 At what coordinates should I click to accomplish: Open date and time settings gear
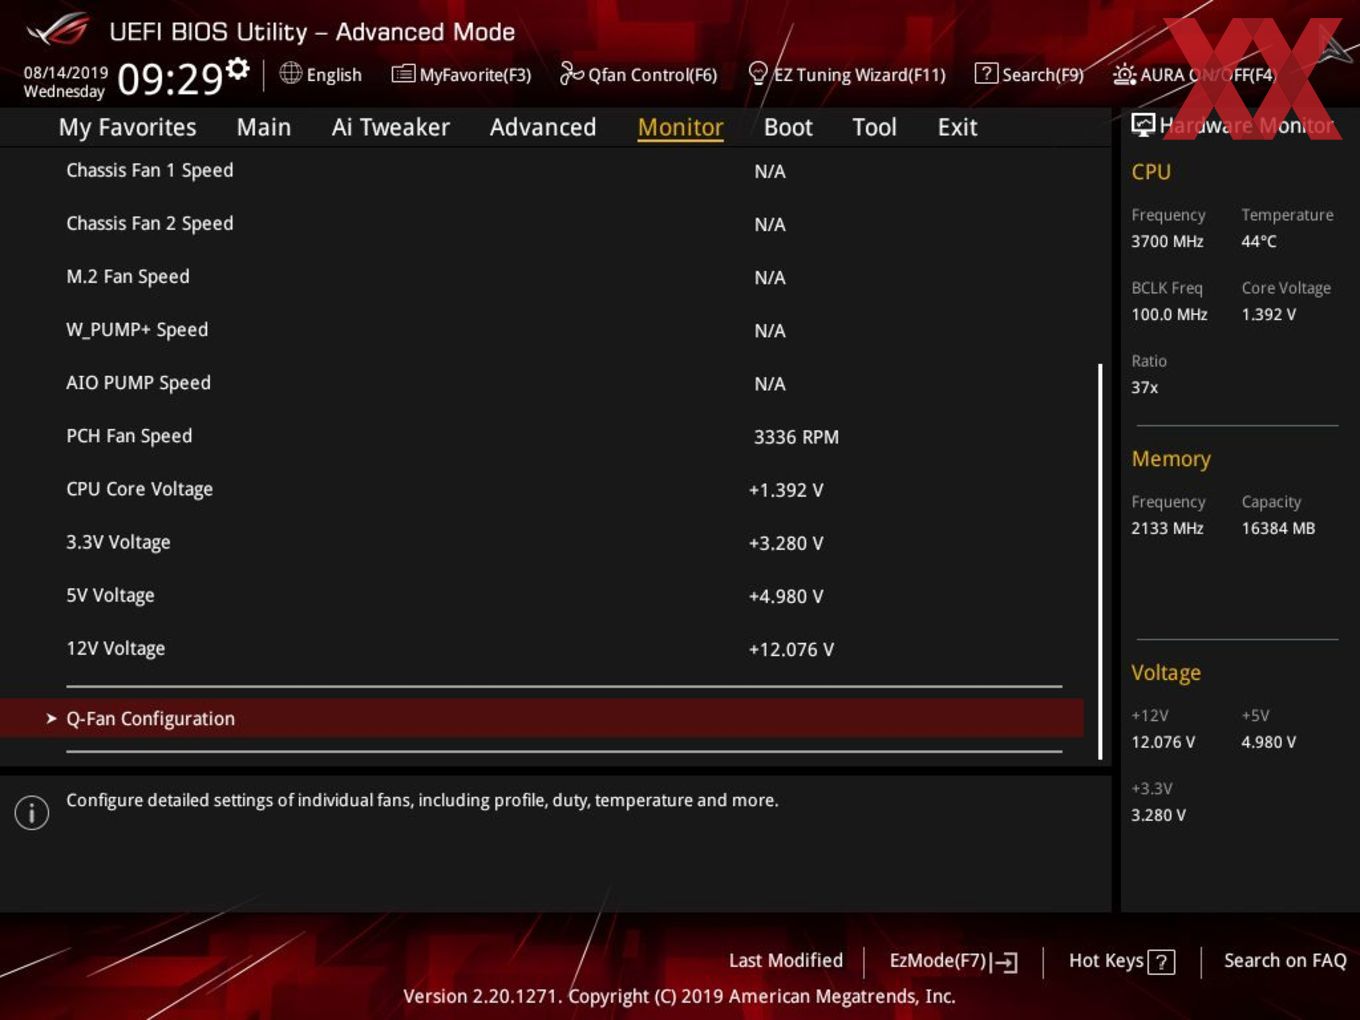238,69
